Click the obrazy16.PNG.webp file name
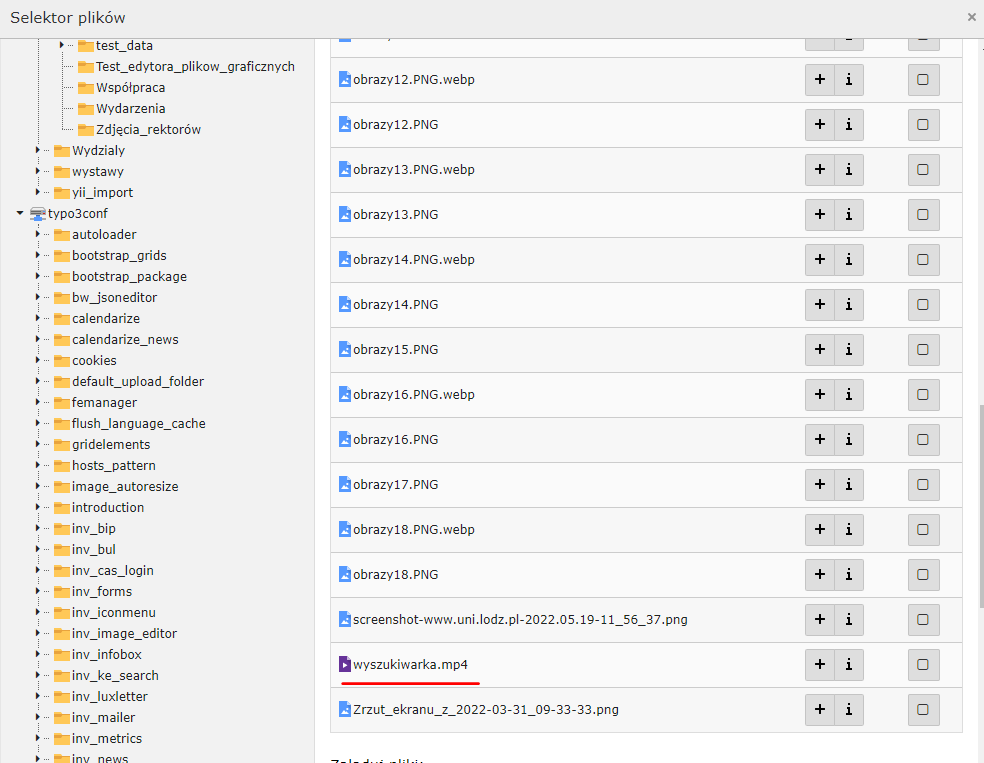 click(x=413, y=395)
